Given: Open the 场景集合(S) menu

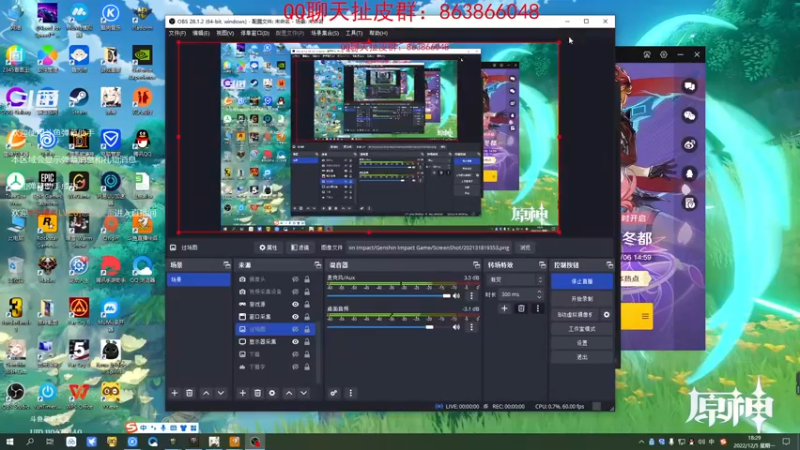Looking at the screenshot, I should (x=324, y=33).
